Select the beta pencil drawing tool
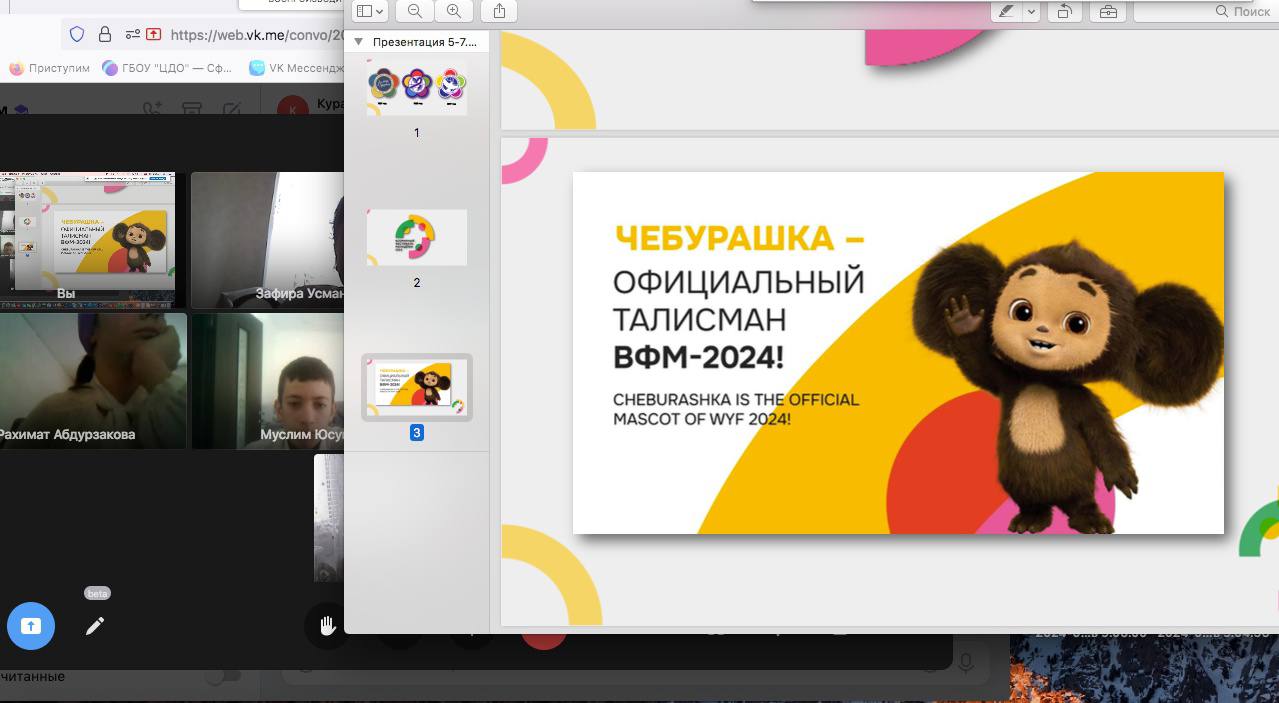Viewport: 1279px width, 703px height. (x=95, y=626)
